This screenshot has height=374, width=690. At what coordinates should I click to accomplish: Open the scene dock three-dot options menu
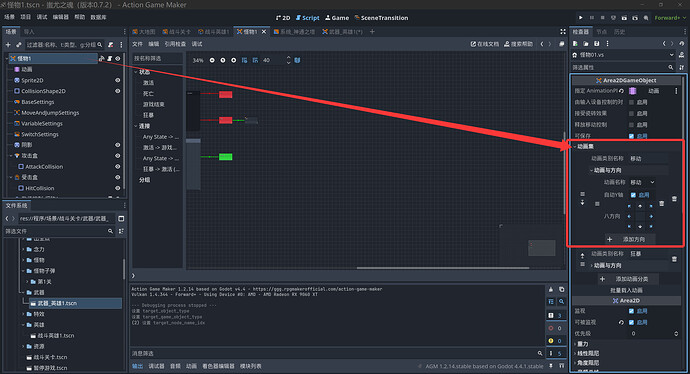coord(121,44)
